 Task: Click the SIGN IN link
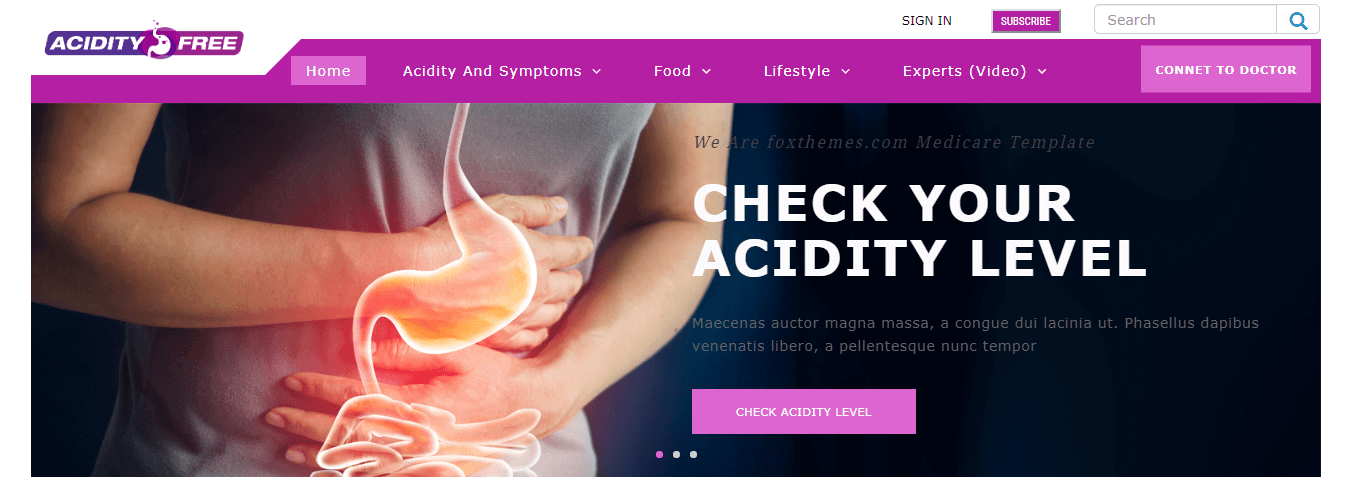tap(927, 21)
